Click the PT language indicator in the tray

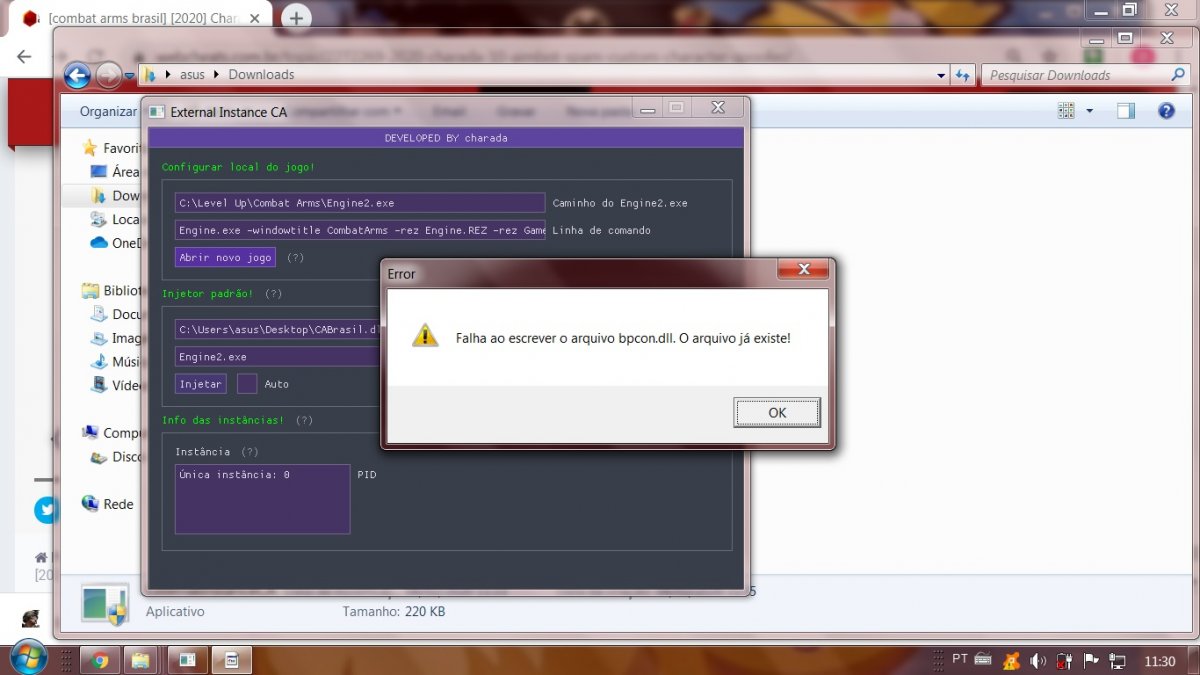coord(960,659)
